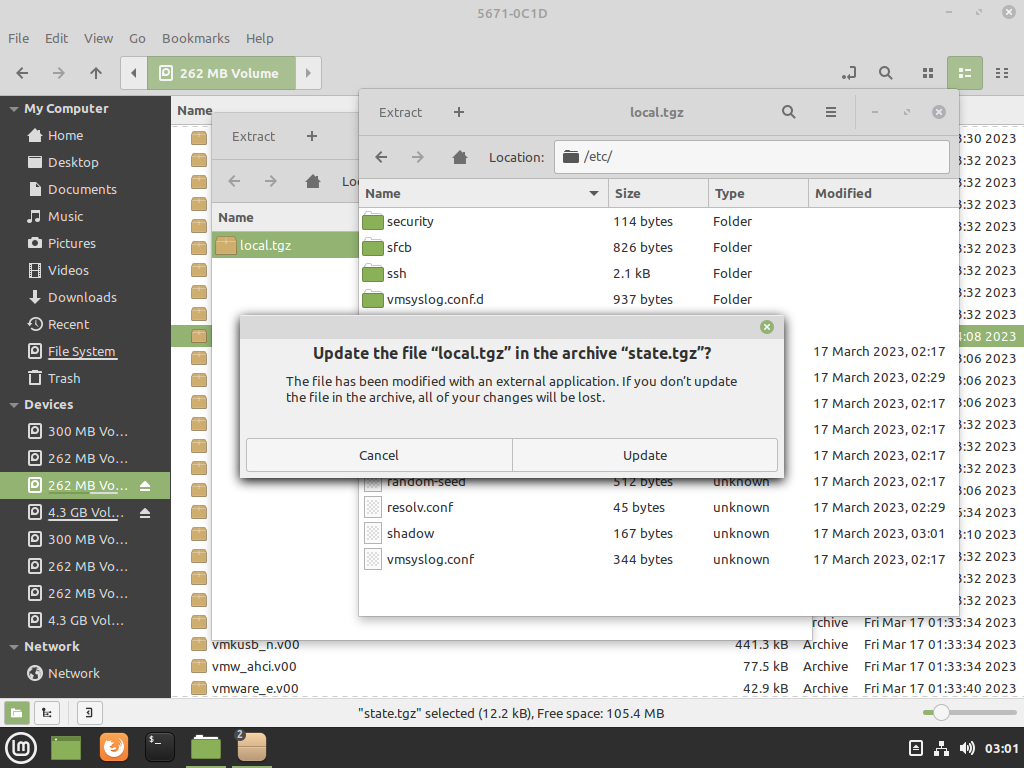Screen dimensions: 1024x768
Task: Hide the sidebar toggle button
Action: coord(89,713)
